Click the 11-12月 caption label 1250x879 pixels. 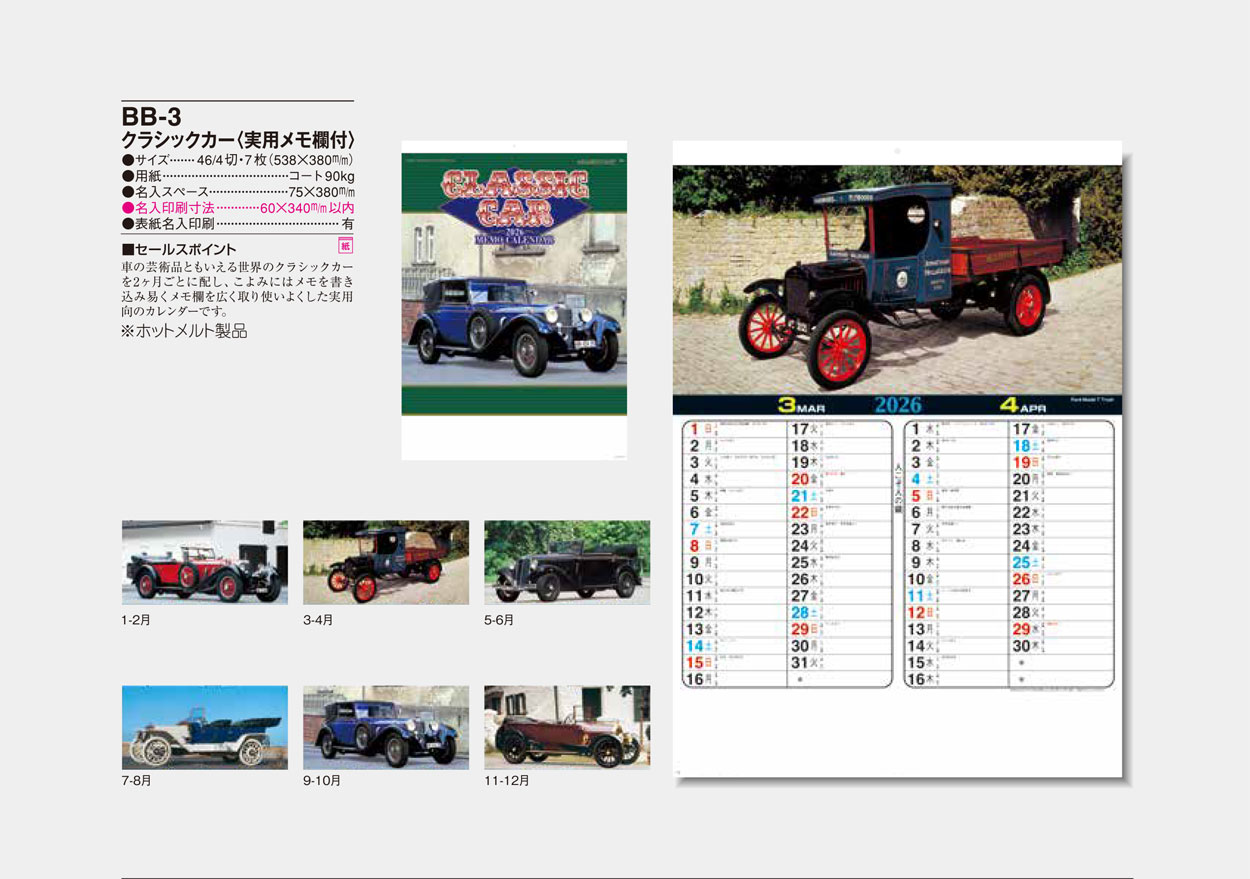[x=507, y=781]
